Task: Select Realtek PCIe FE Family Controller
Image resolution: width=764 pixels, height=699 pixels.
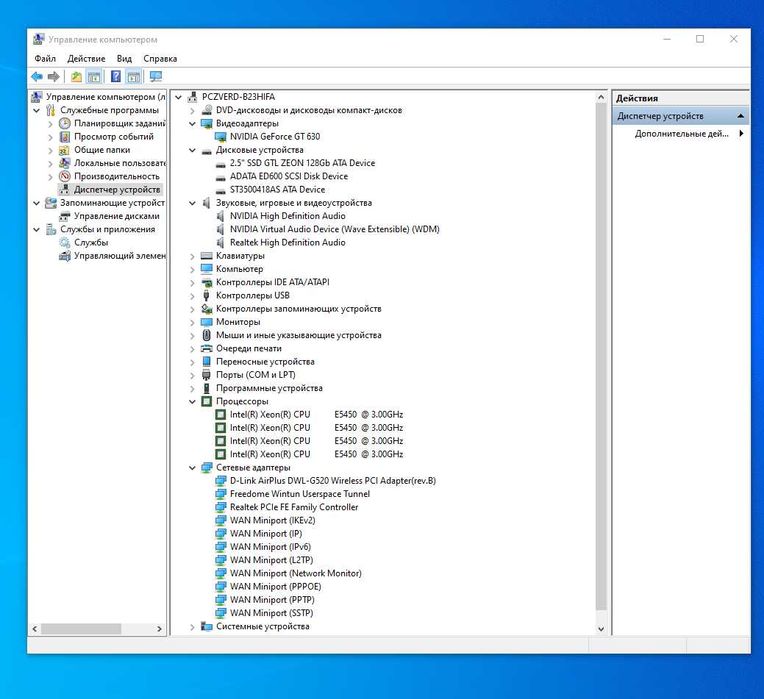Action: [294, 507]
